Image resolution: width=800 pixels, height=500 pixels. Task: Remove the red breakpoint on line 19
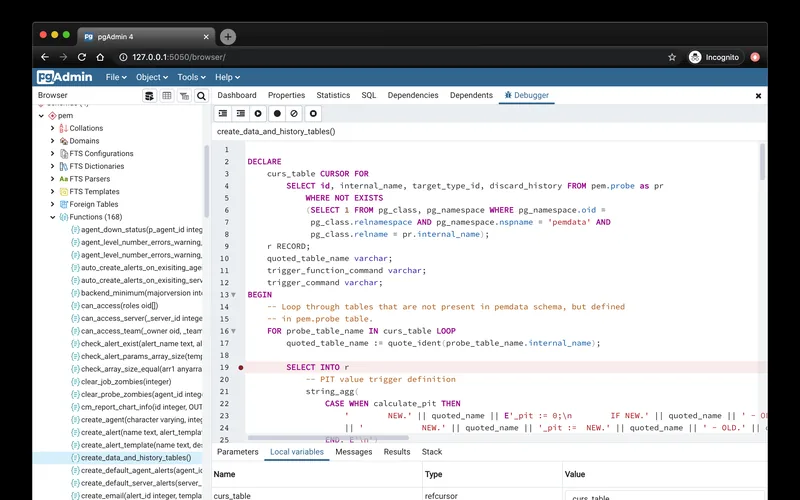click(241, 367)
